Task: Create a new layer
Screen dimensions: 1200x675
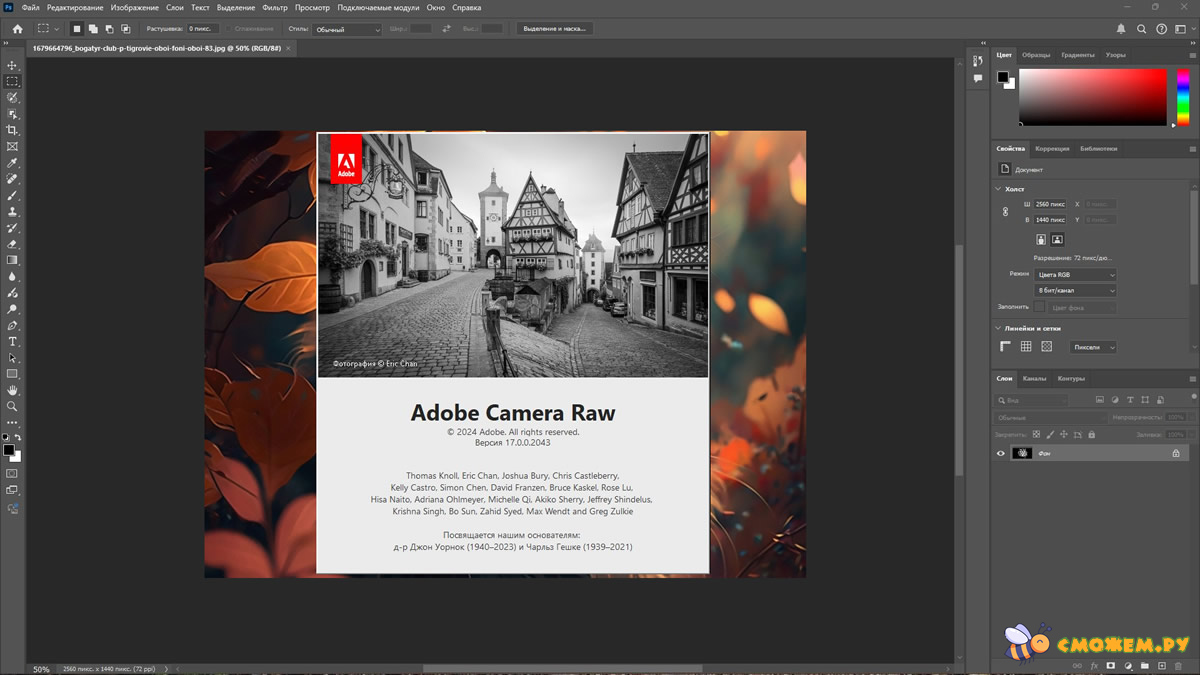Action: 1162,665
